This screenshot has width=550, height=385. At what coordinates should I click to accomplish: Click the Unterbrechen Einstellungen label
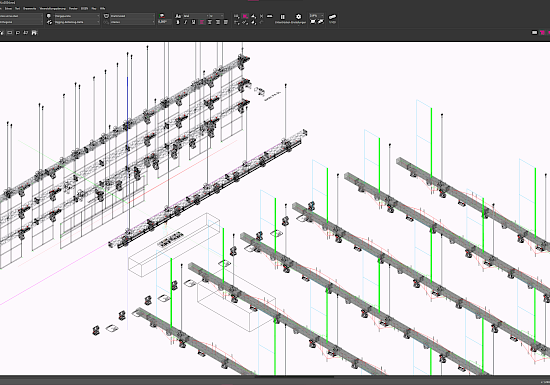click(x=290, y=22)
